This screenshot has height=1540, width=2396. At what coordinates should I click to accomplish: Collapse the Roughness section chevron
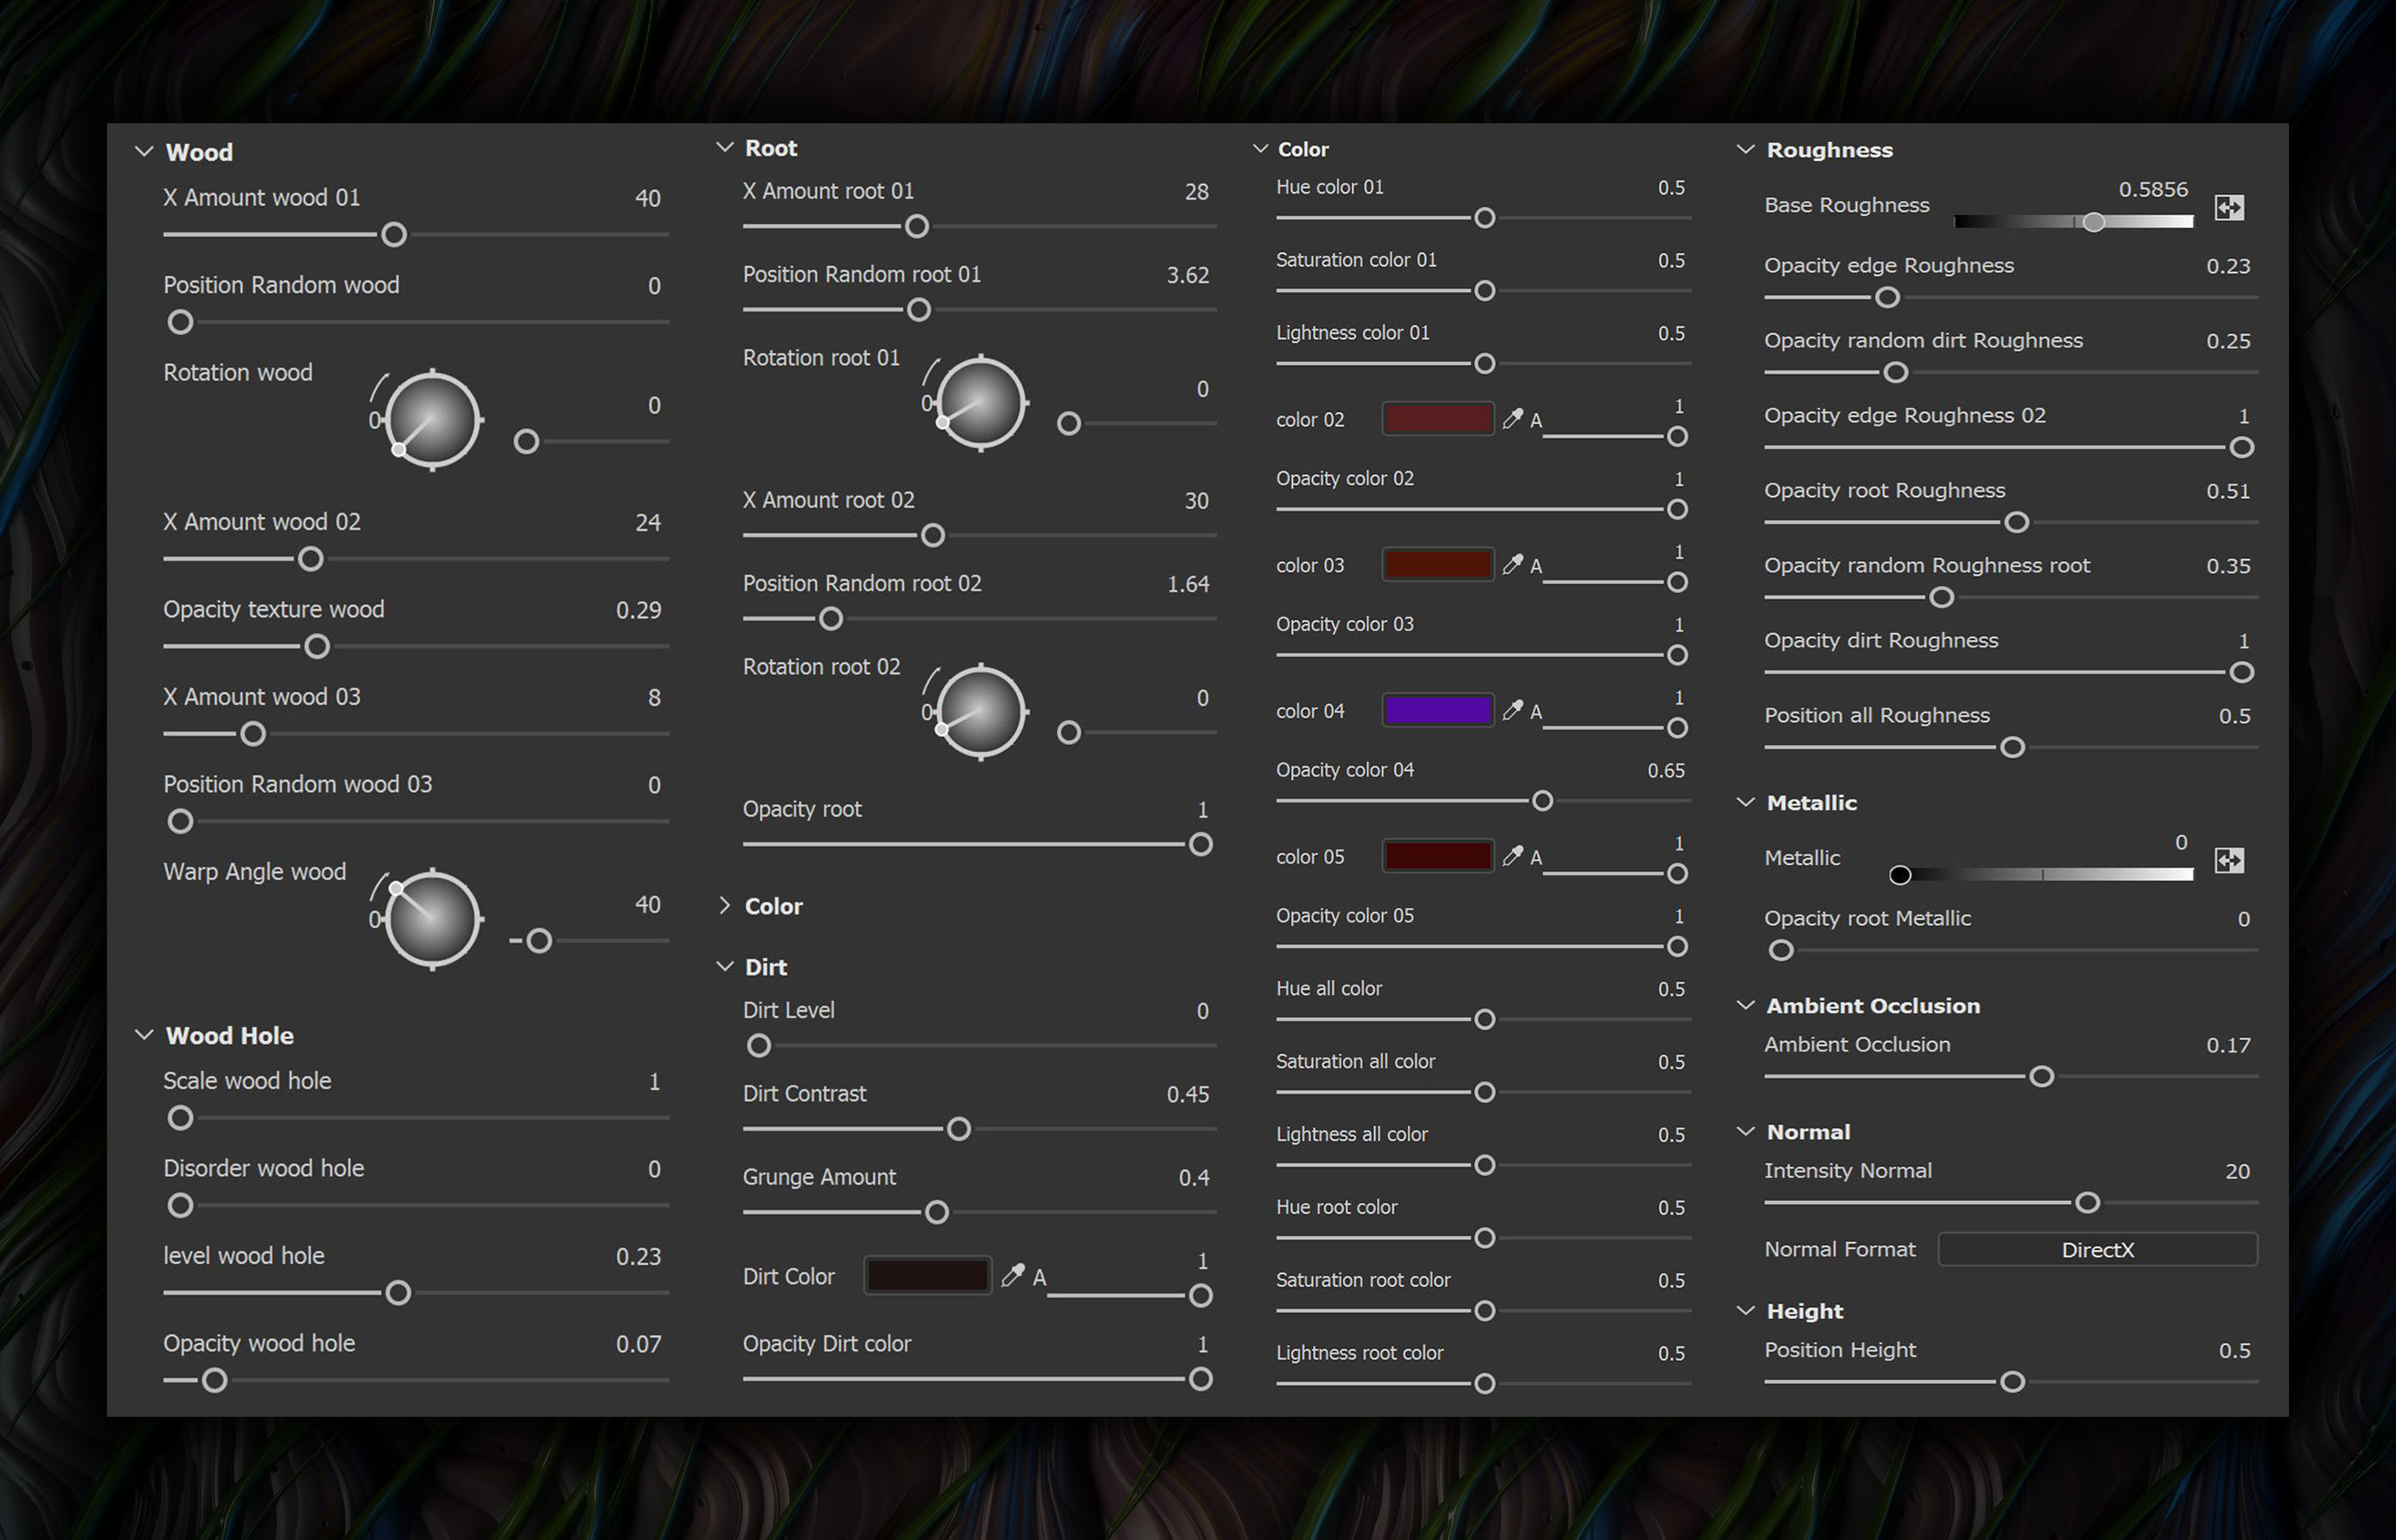[1746, 150]
